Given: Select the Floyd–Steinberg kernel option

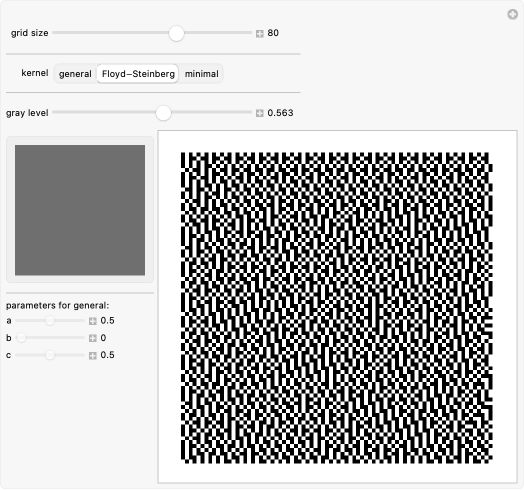Looking at the screenshot, I should coord(138,74).
